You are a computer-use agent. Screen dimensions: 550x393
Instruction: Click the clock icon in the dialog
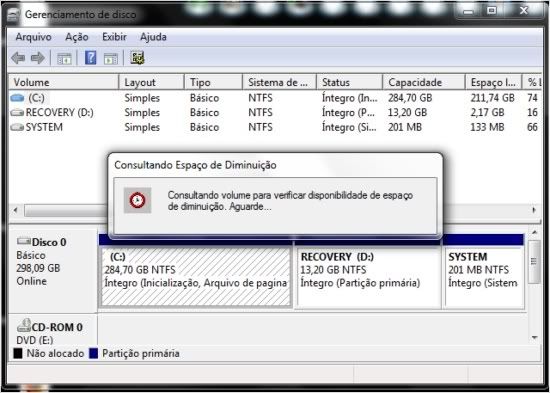pyautogui.click(x=138, y=200)
